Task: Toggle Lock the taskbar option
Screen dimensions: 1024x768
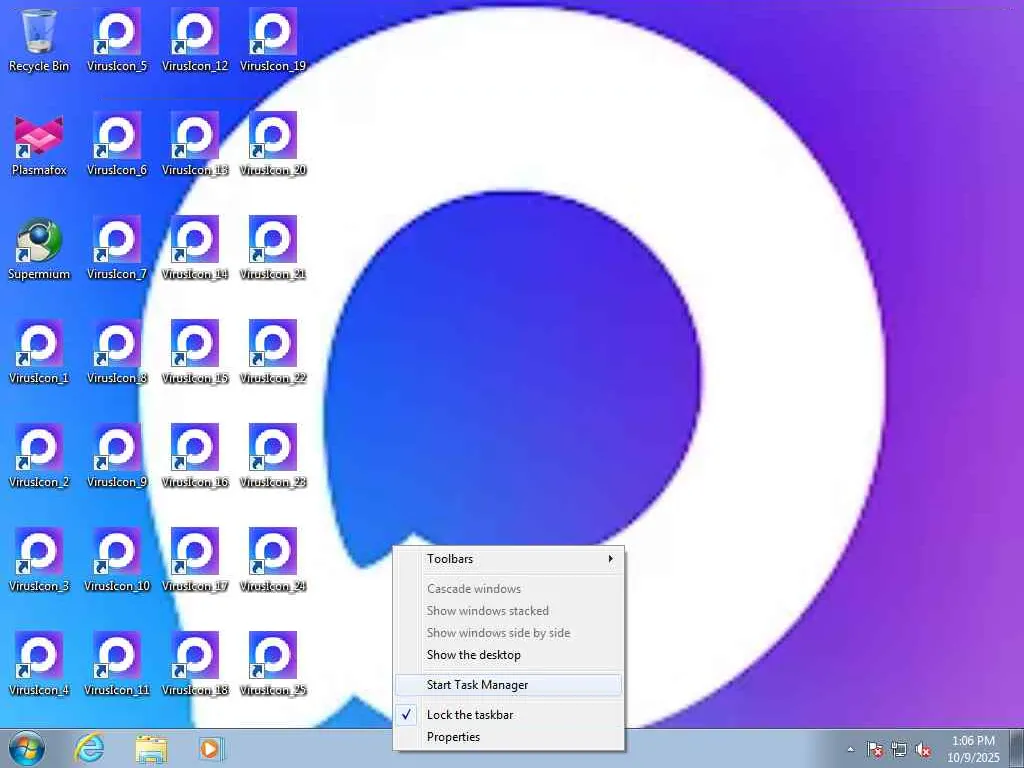Action: pos(508,714)
